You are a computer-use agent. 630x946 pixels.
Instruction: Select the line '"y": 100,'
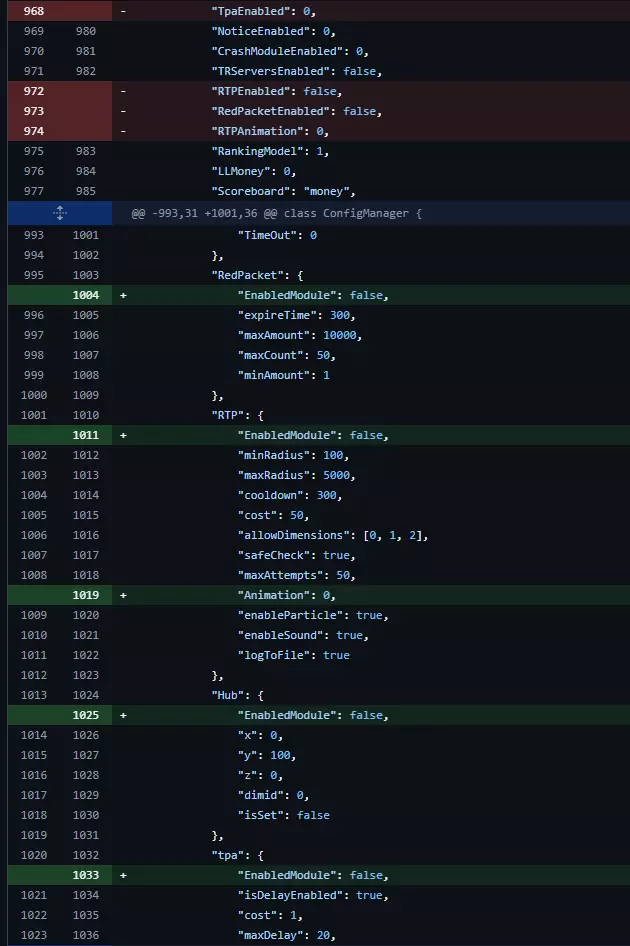pos(267,755)
